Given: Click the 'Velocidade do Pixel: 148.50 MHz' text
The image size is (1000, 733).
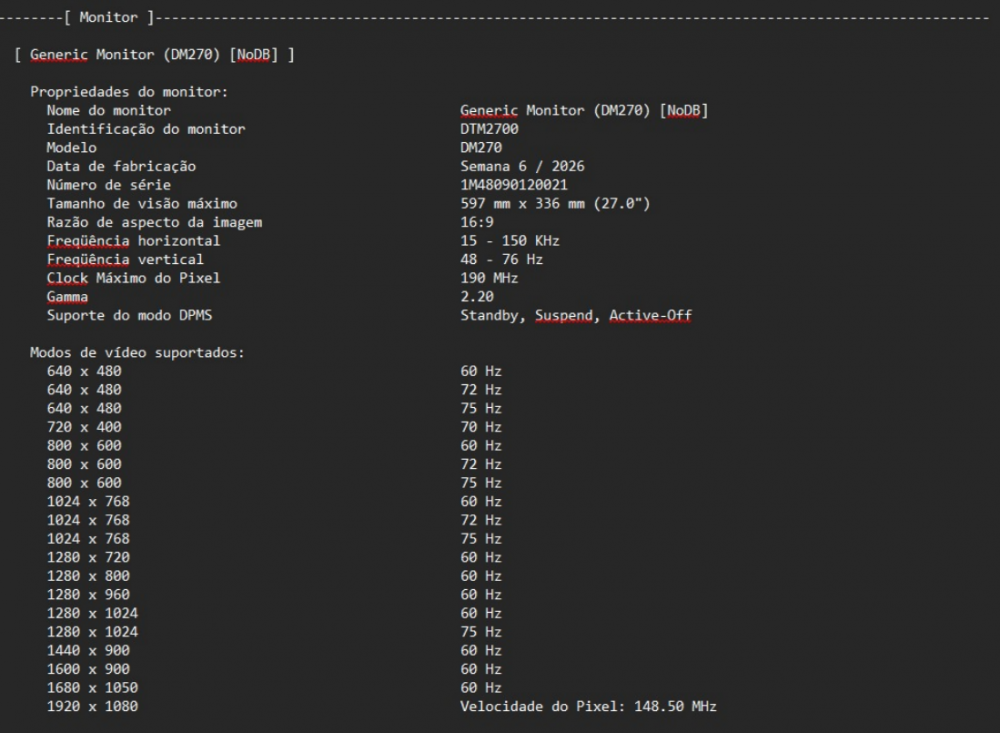Looking at the screenshot, I should pos(588,706).
